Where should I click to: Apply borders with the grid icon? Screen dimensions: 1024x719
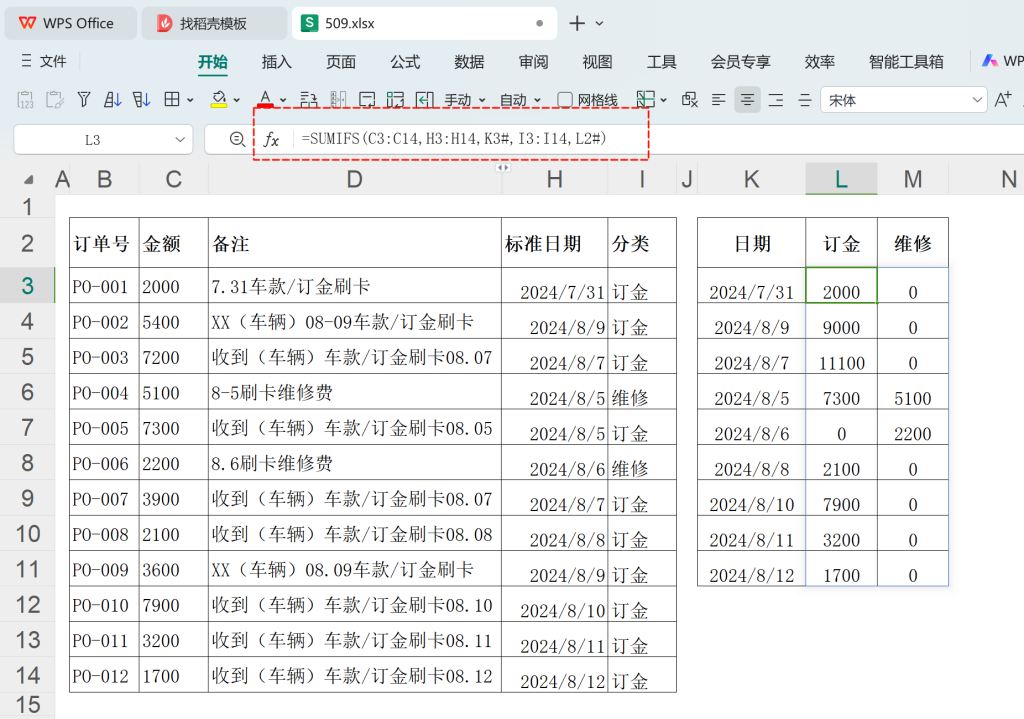(x=172, y=100)
